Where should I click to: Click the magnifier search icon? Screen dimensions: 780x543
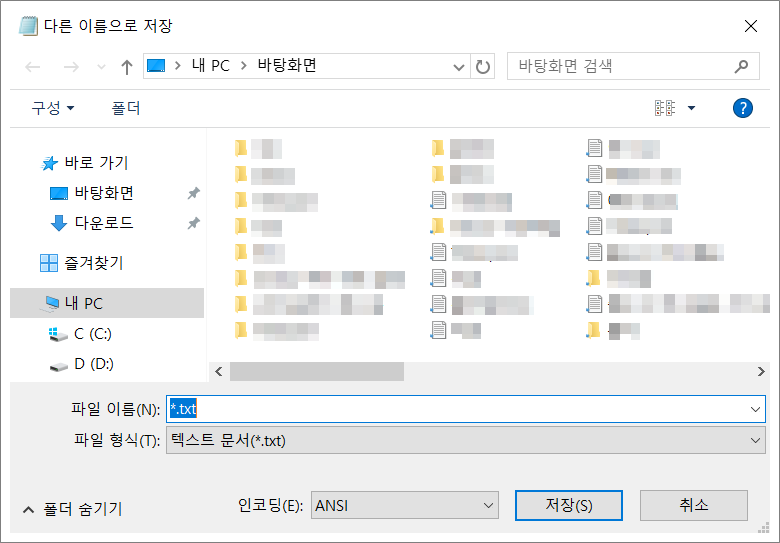[x=741, y=66]
